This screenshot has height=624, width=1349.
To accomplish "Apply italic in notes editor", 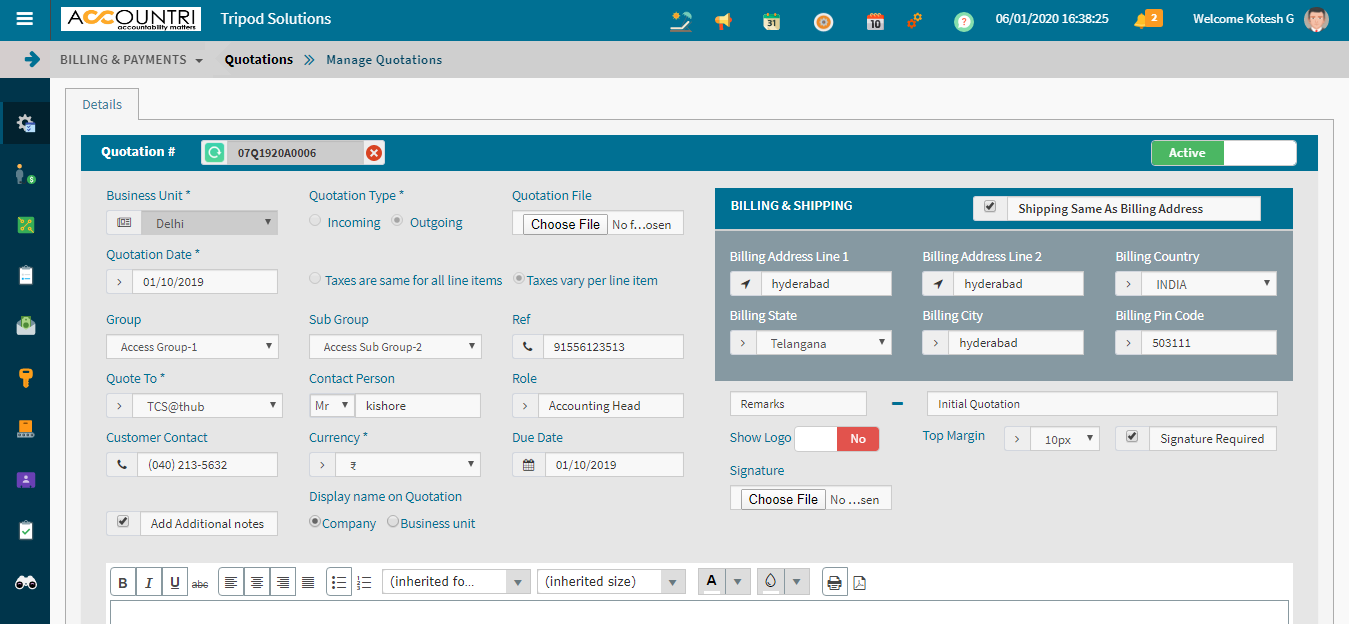I will click(x=149, y=582).
